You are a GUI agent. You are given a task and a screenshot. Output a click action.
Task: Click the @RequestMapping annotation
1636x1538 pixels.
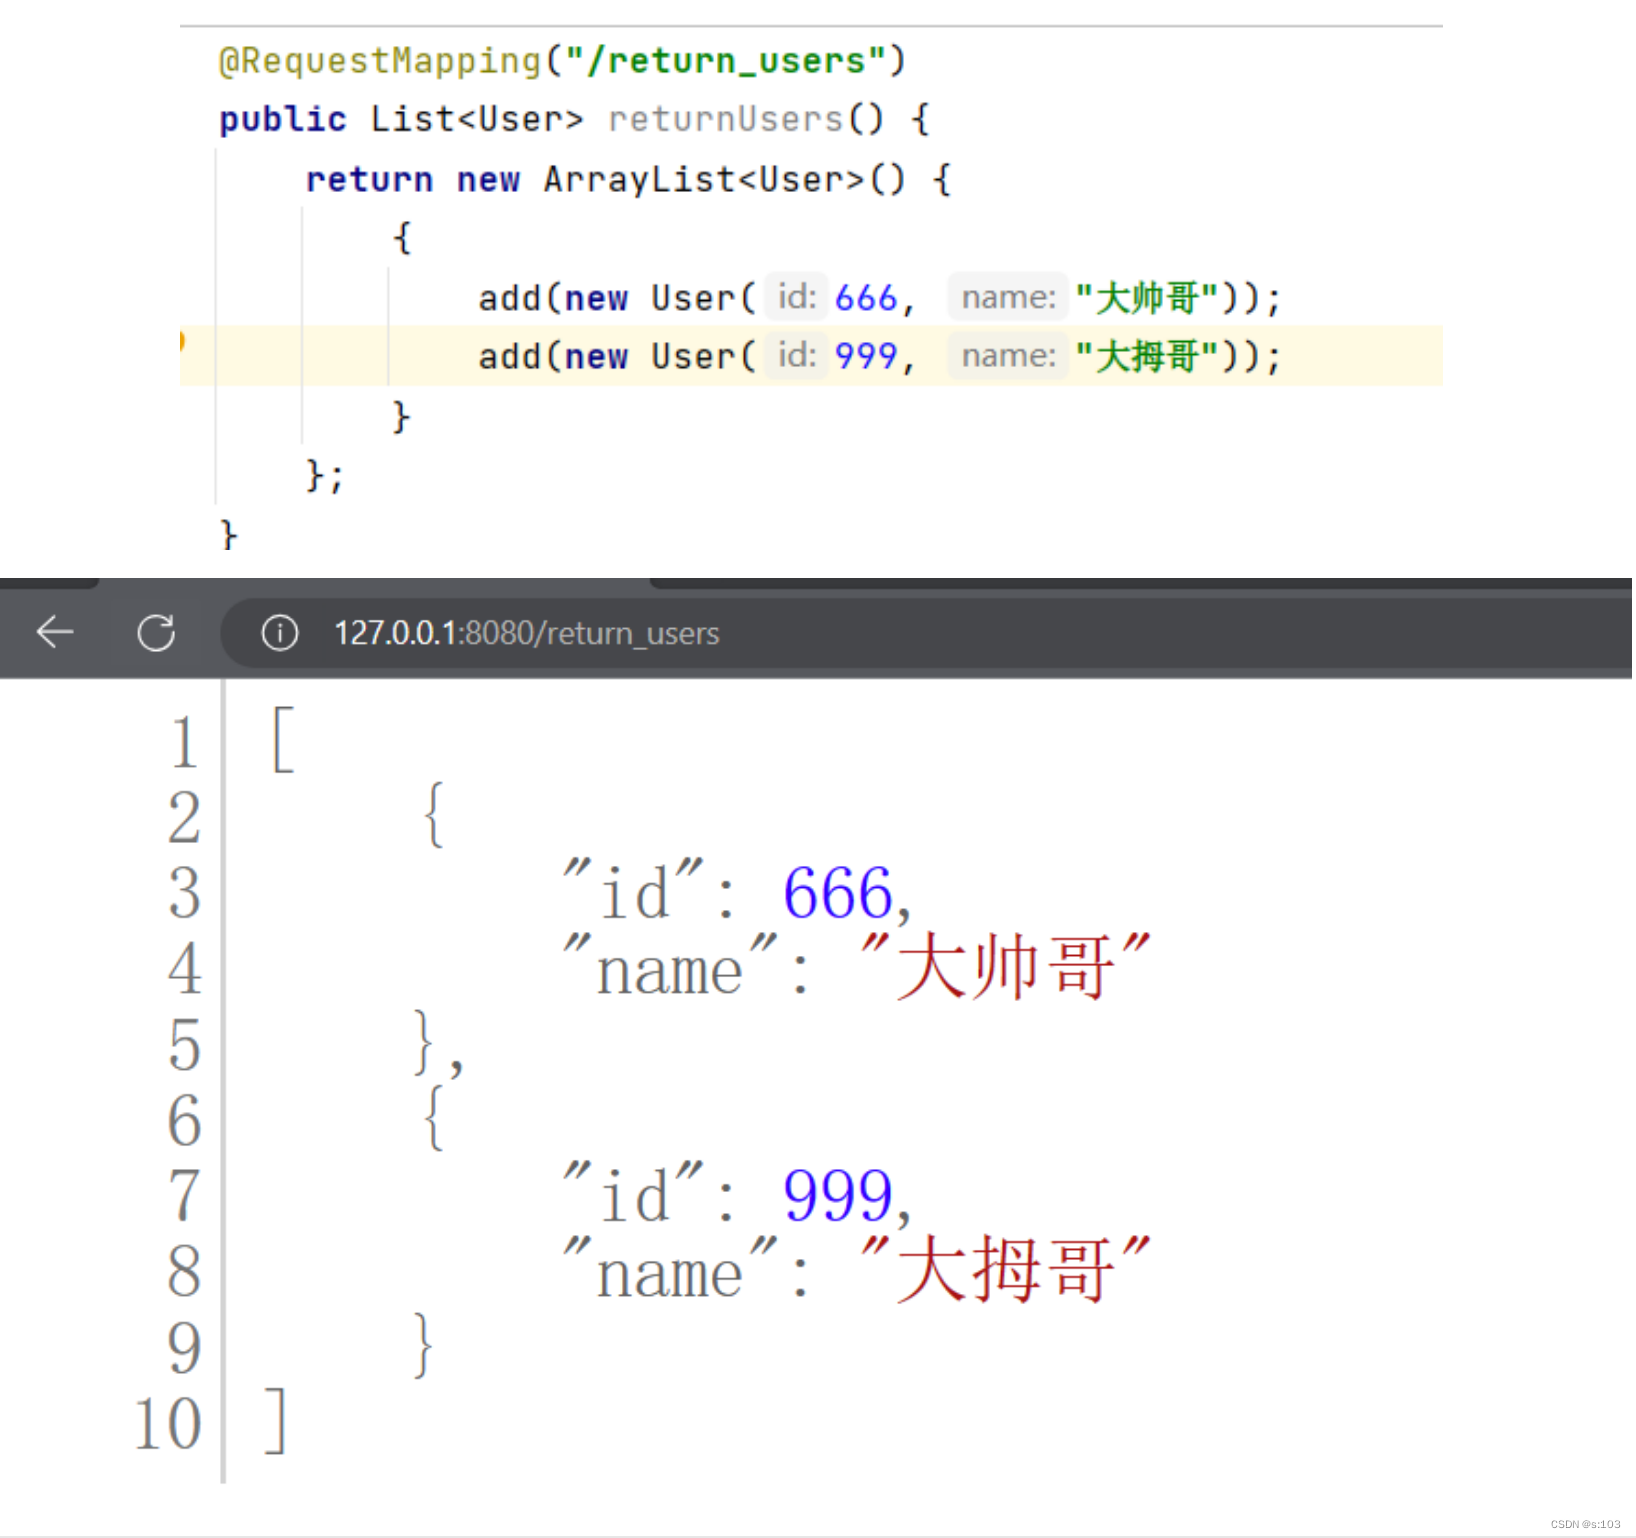click(380, 61)
